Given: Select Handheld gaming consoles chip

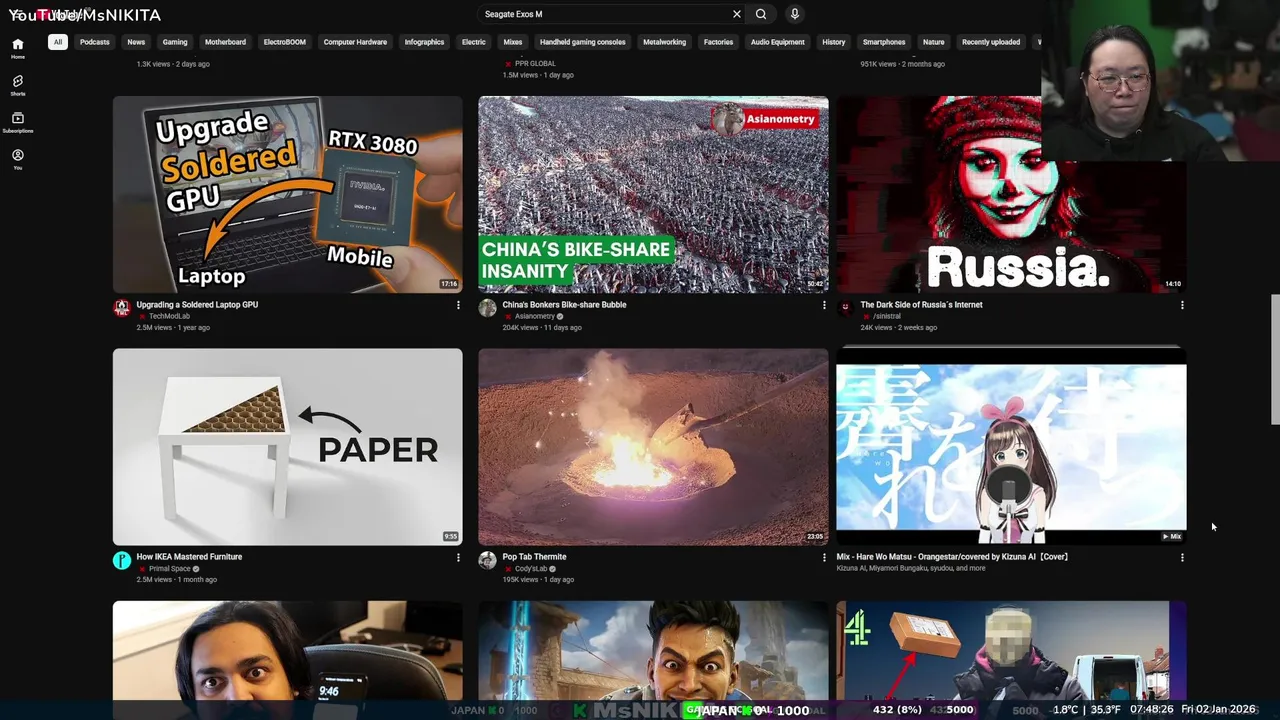Looking at the screenshot, I should 583,42.
